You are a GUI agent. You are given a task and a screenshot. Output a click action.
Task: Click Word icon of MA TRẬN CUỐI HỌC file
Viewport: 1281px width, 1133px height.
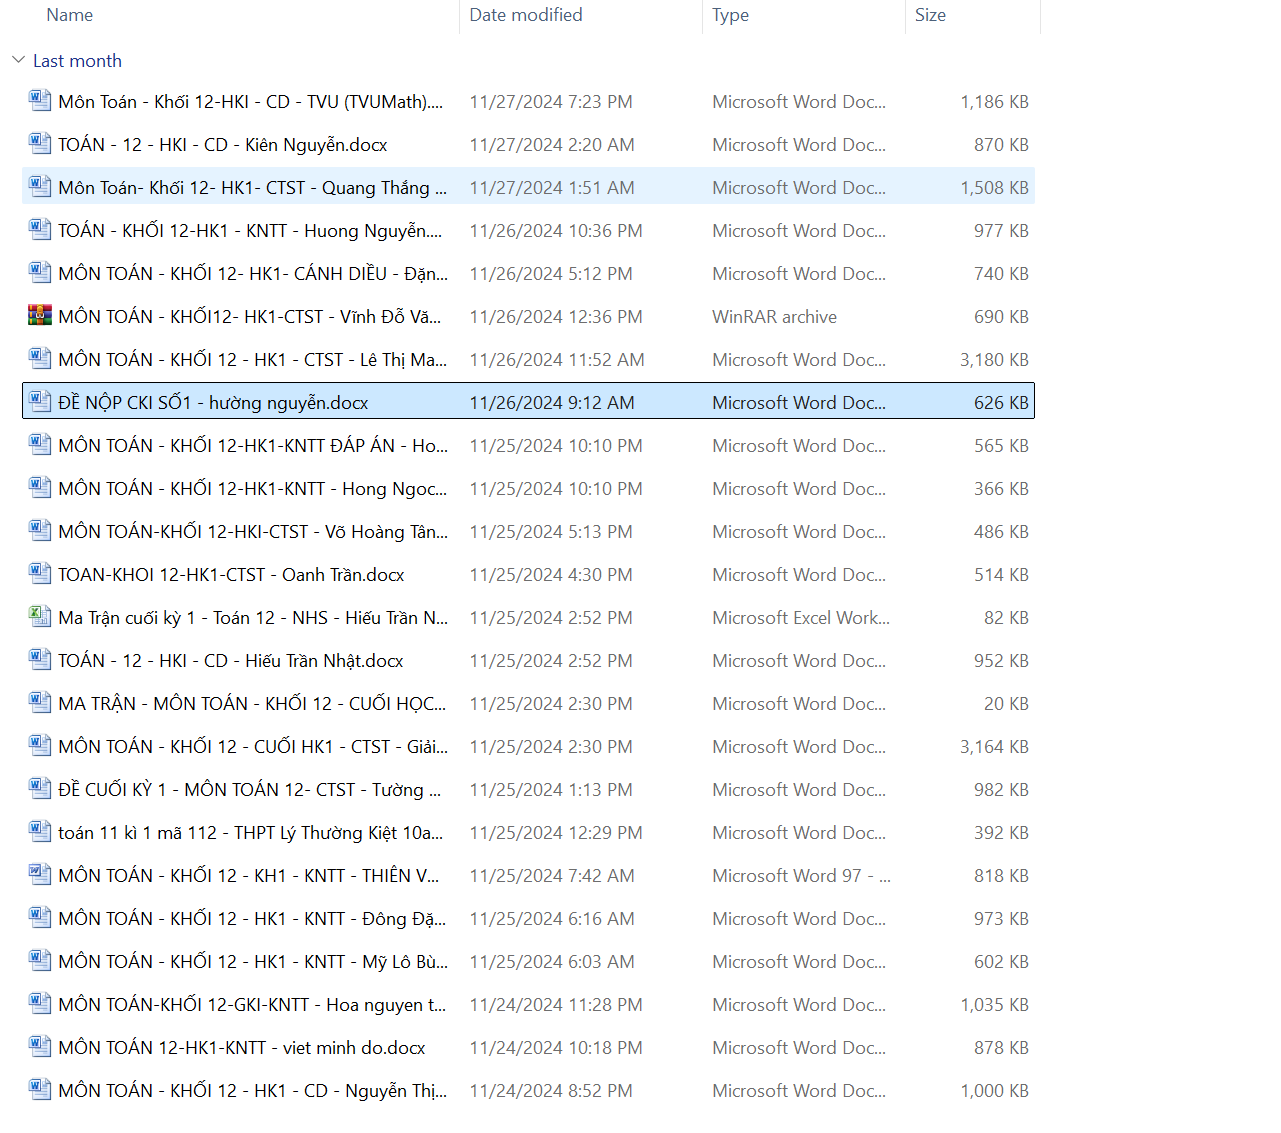(x=39, y=702)
